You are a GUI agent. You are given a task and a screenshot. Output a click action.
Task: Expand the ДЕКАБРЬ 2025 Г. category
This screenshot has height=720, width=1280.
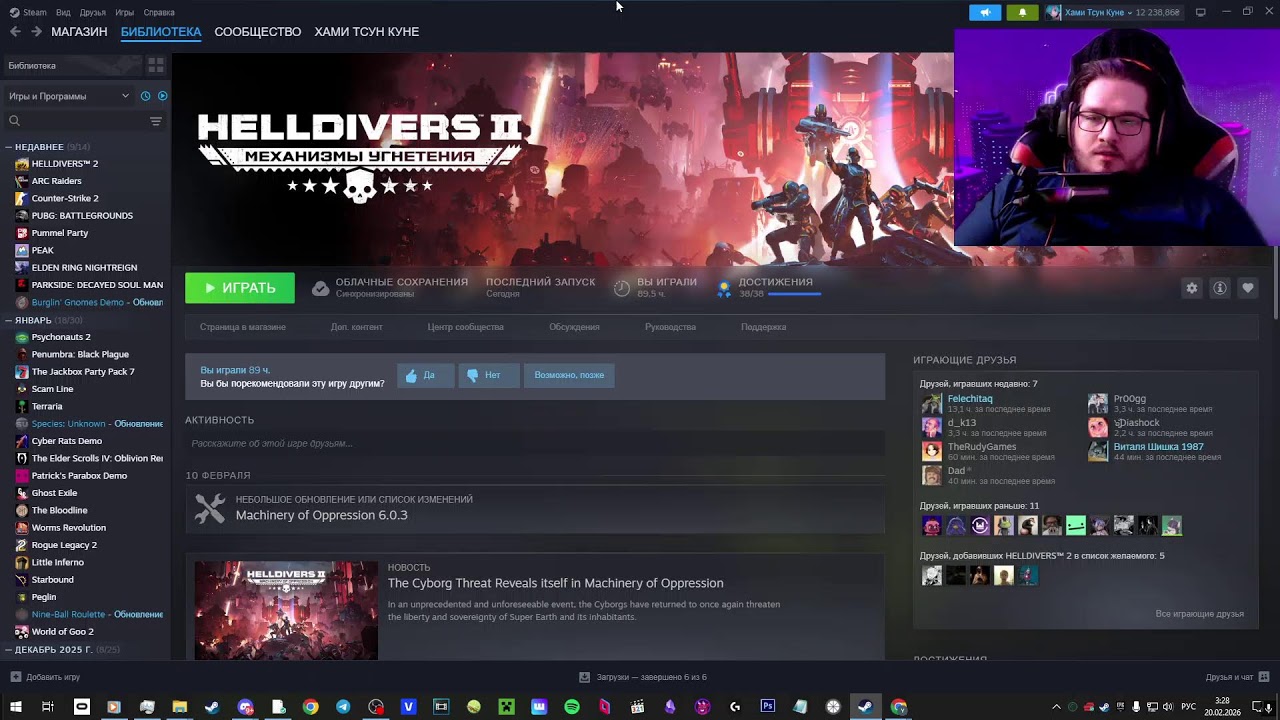10,650
